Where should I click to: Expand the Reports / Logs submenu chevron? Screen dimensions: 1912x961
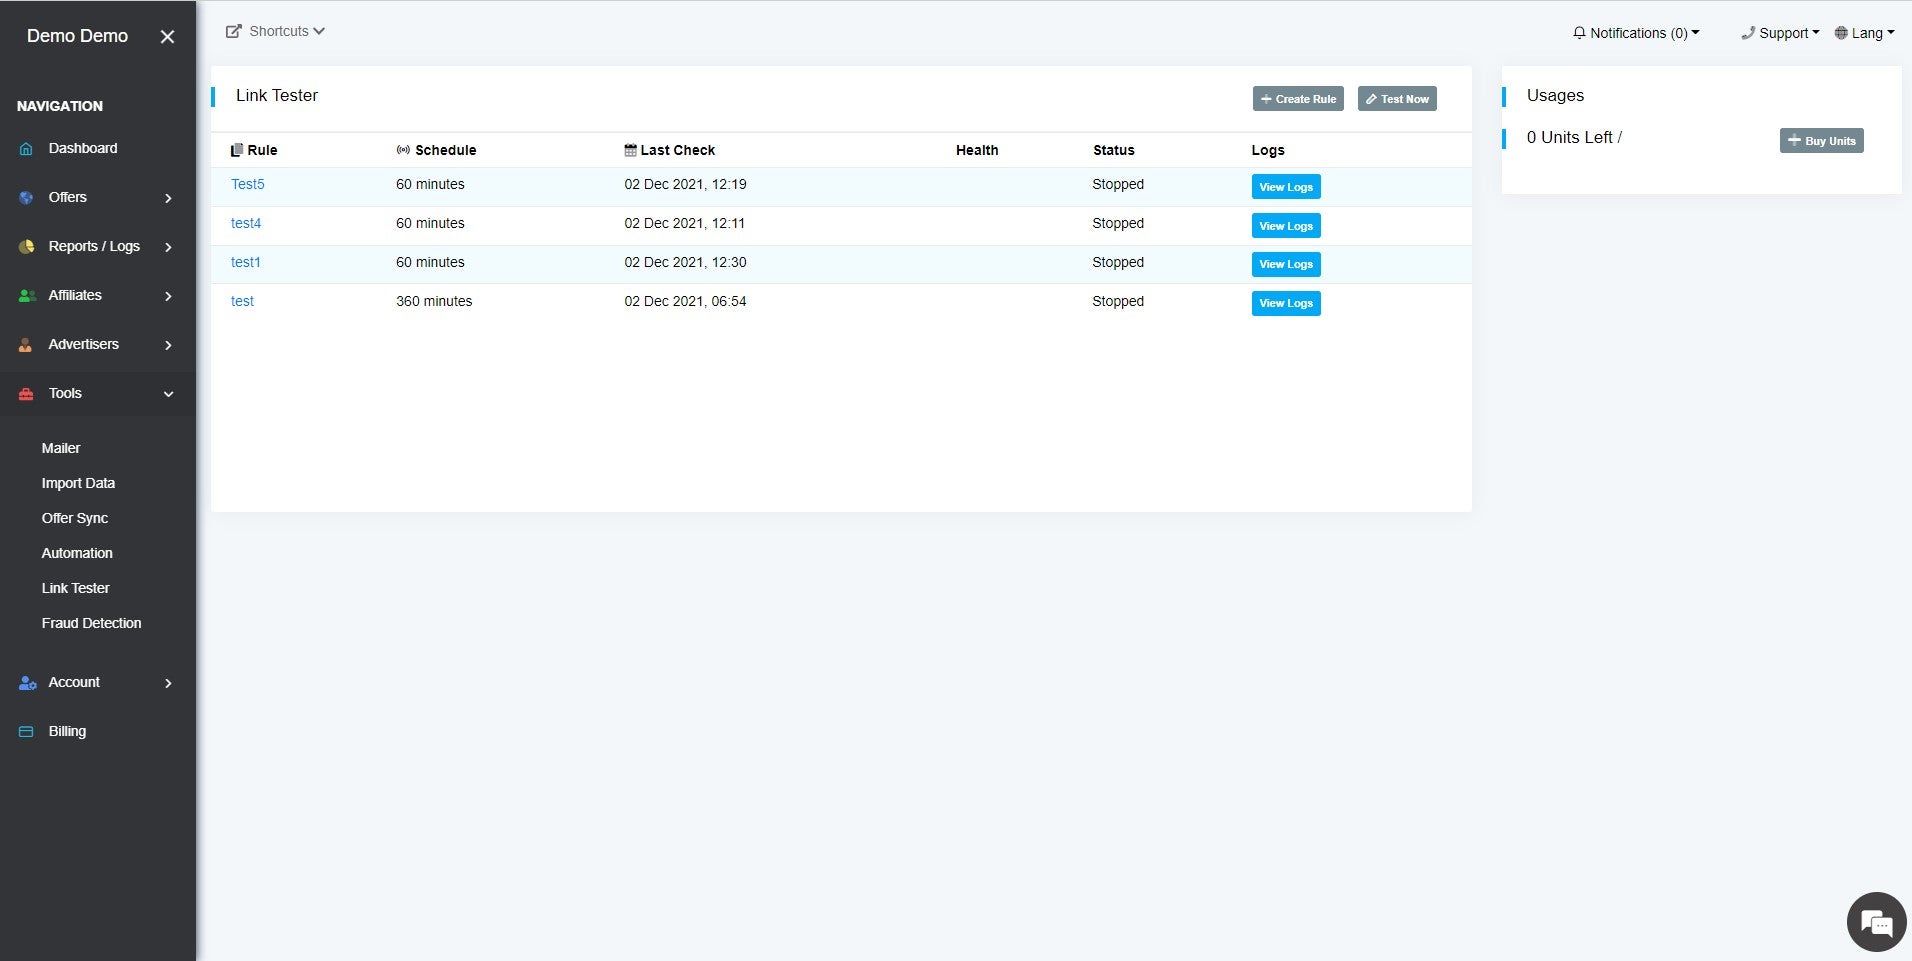tap(168, 247)
